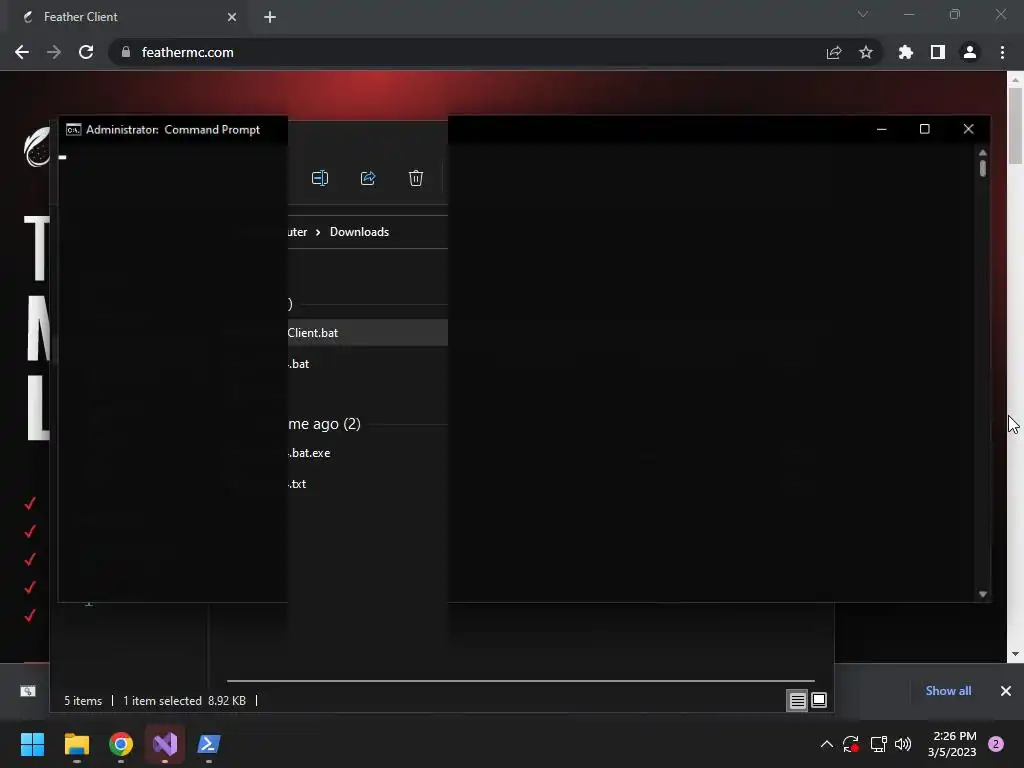The height and width of the screenshot is (768, 1024).
Task: Open PowerShell from taskbar
Action: pos(209,744)
